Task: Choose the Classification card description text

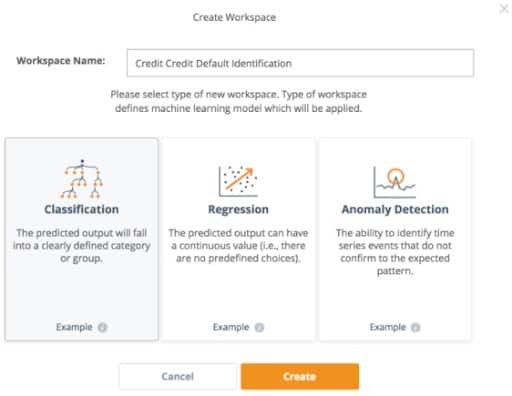Action: (82, 246)
